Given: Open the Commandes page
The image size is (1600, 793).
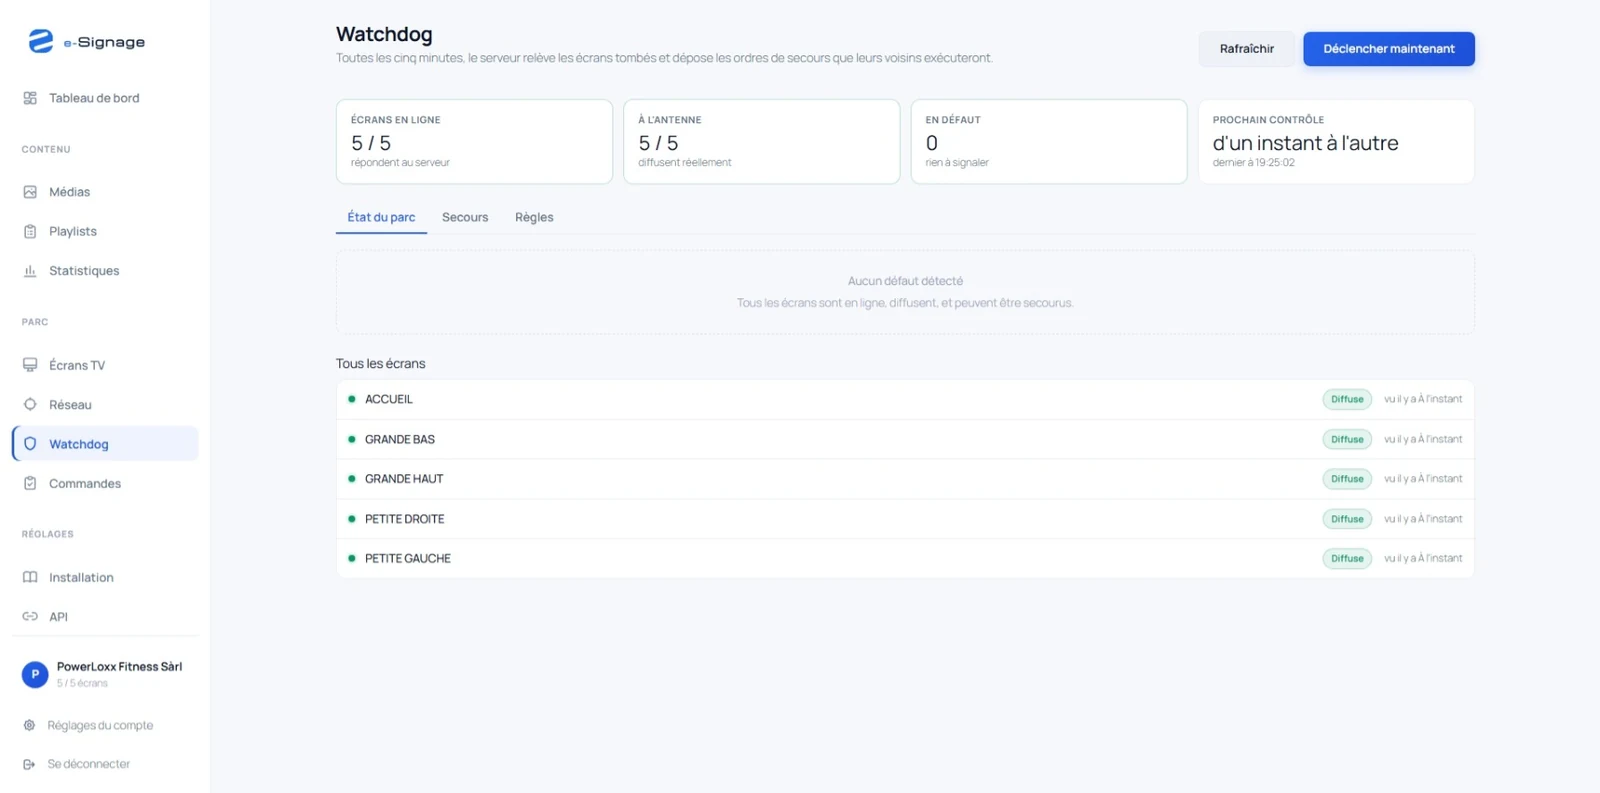Looking at the screenshot, I should tap(105, 483).
